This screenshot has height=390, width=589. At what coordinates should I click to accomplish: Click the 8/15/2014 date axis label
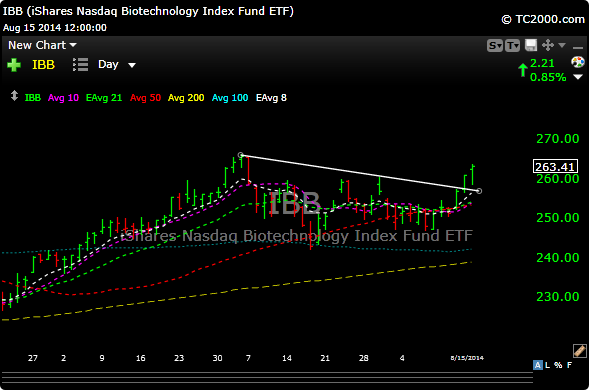[x=467, y=358]
